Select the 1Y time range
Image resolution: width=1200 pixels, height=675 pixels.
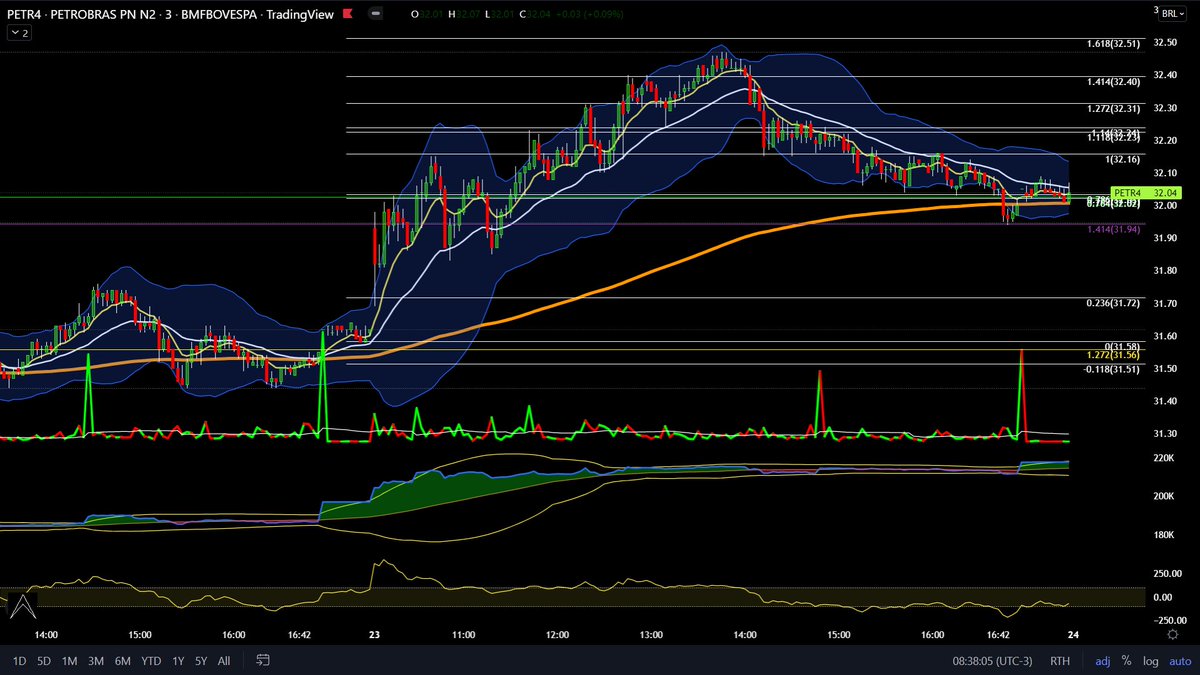coord(178,660)
